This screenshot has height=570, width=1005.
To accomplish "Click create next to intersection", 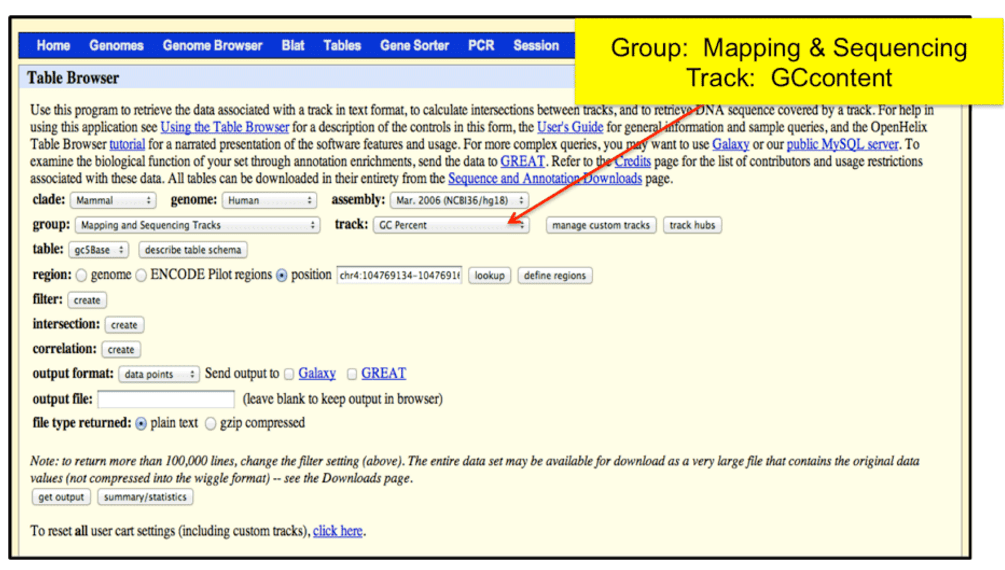I will tap(124, 325).
